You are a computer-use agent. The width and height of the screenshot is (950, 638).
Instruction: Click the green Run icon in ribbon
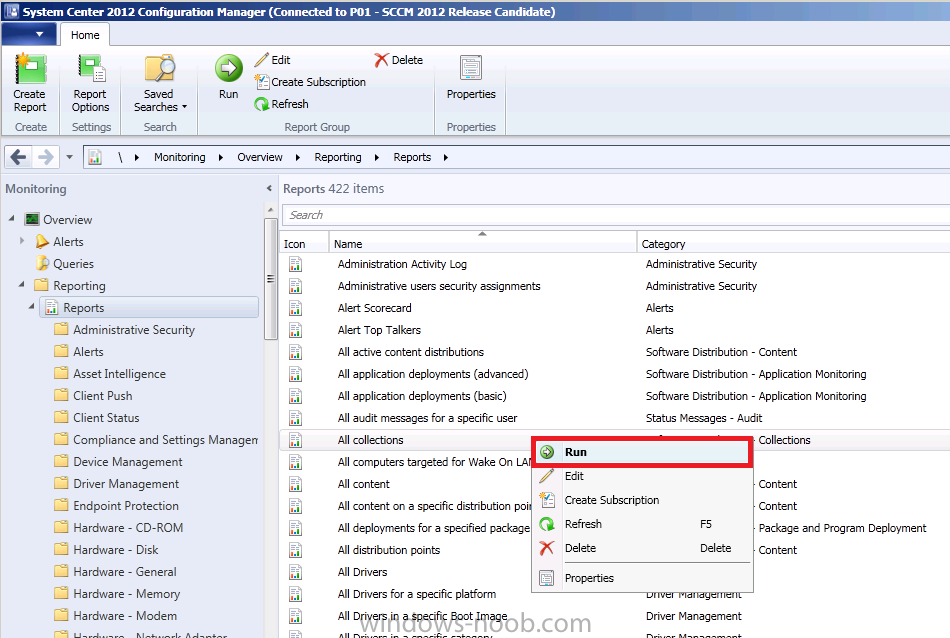[228, 68]
